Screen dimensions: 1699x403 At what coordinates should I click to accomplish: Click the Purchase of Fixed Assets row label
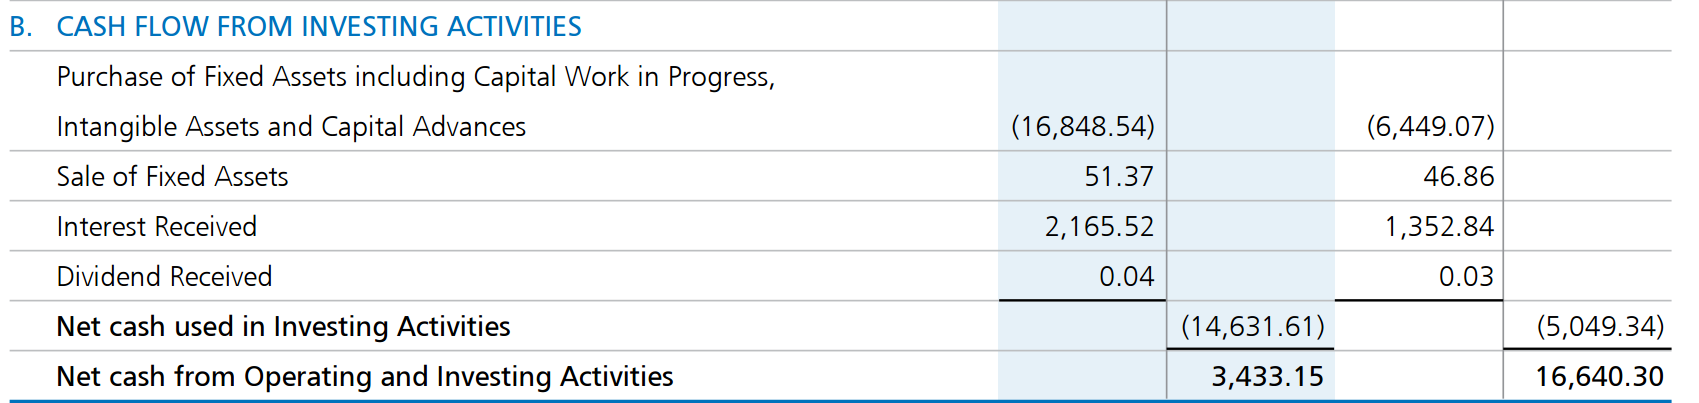click(x=416, y=77)
